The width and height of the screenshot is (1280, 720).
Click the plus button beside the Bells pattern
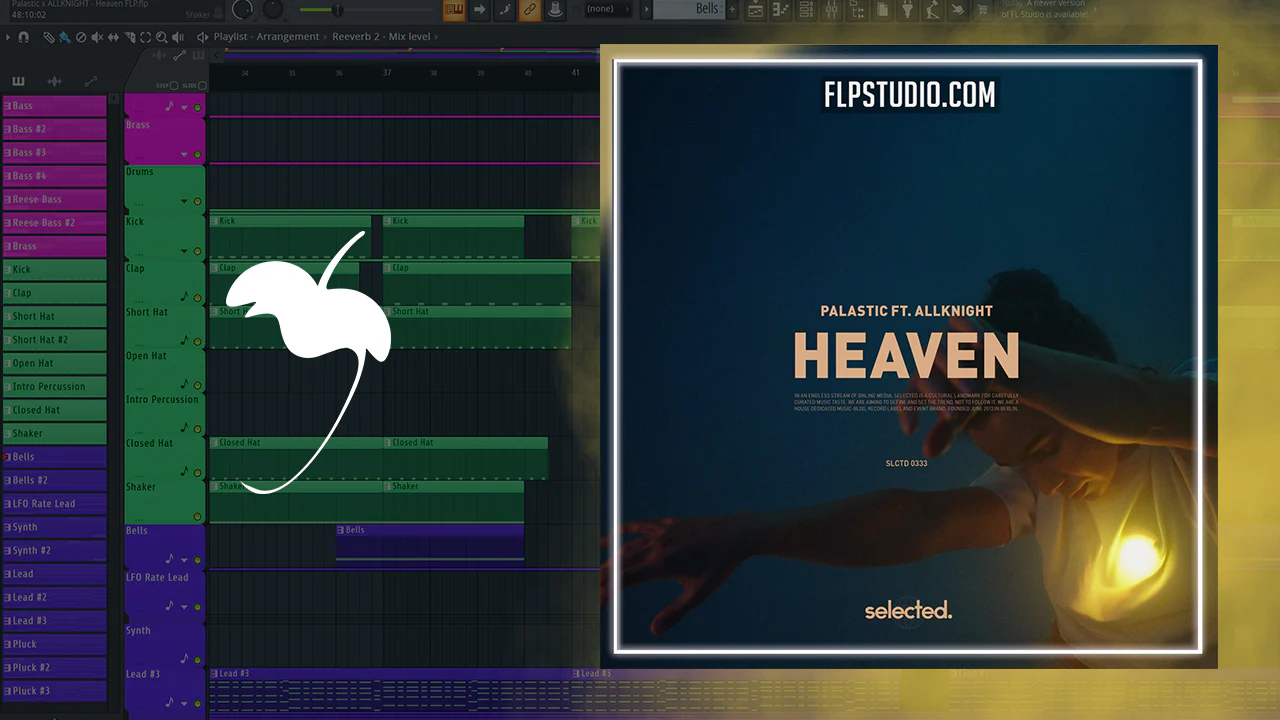733,9
